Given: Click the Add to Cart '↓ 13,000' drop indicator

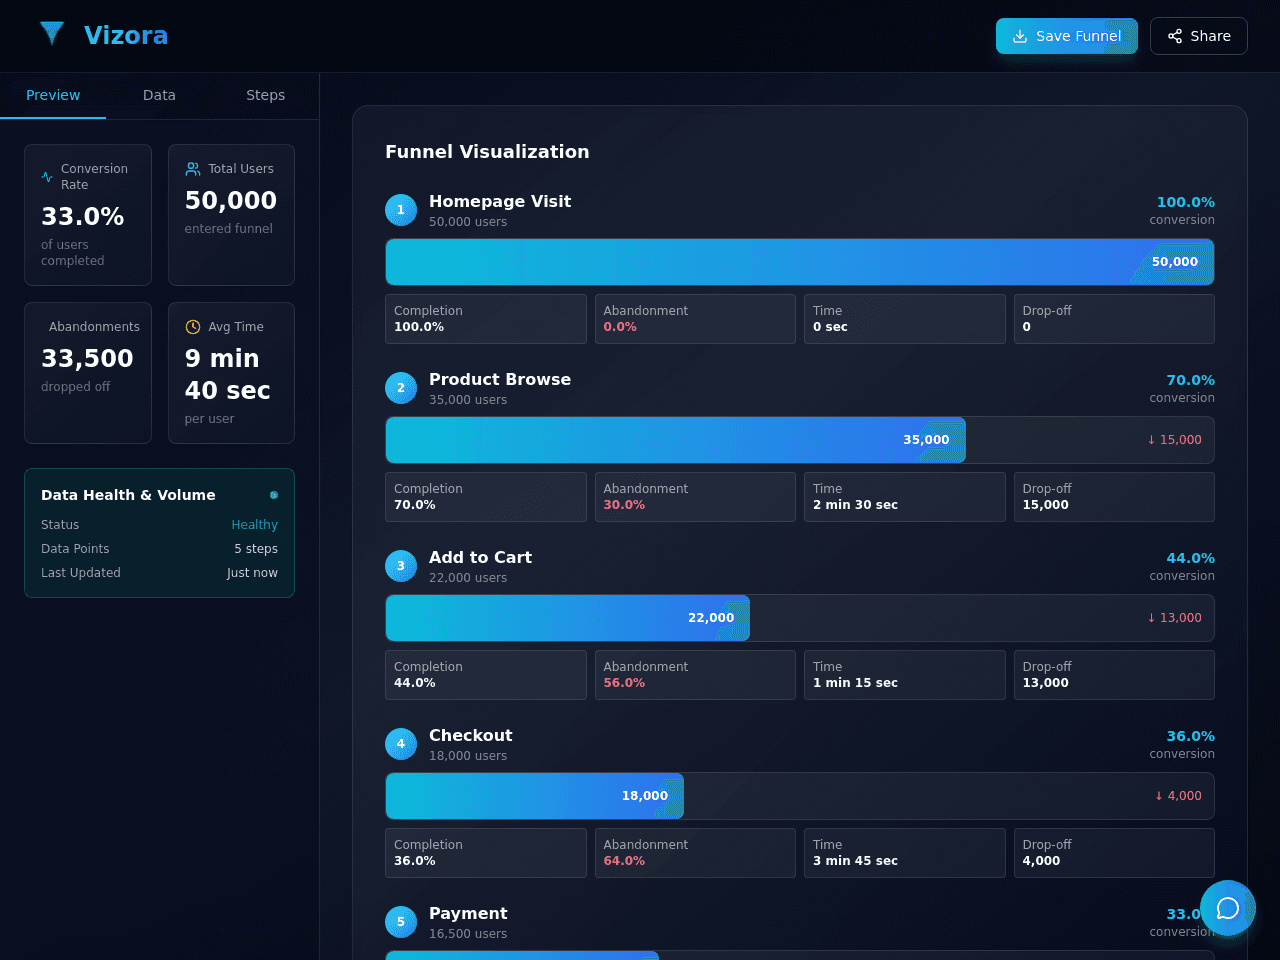Looking at the screenshot, I should point(1174,618).
